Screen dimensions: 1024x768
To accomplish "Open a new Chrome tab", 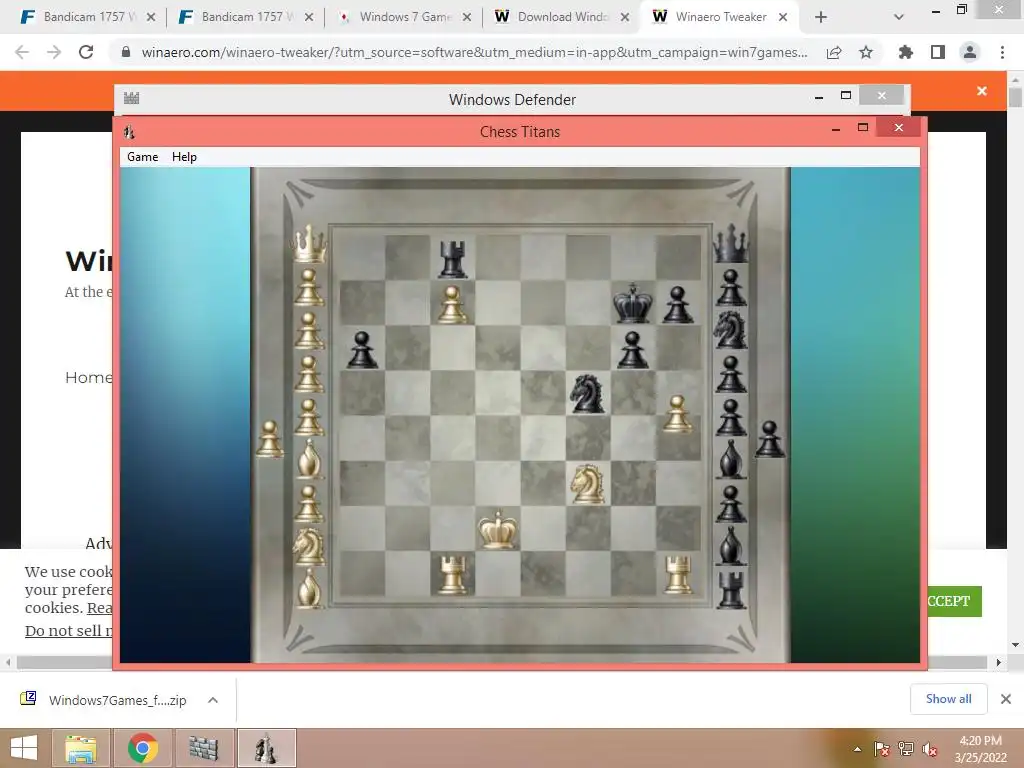I will (821, 17).
